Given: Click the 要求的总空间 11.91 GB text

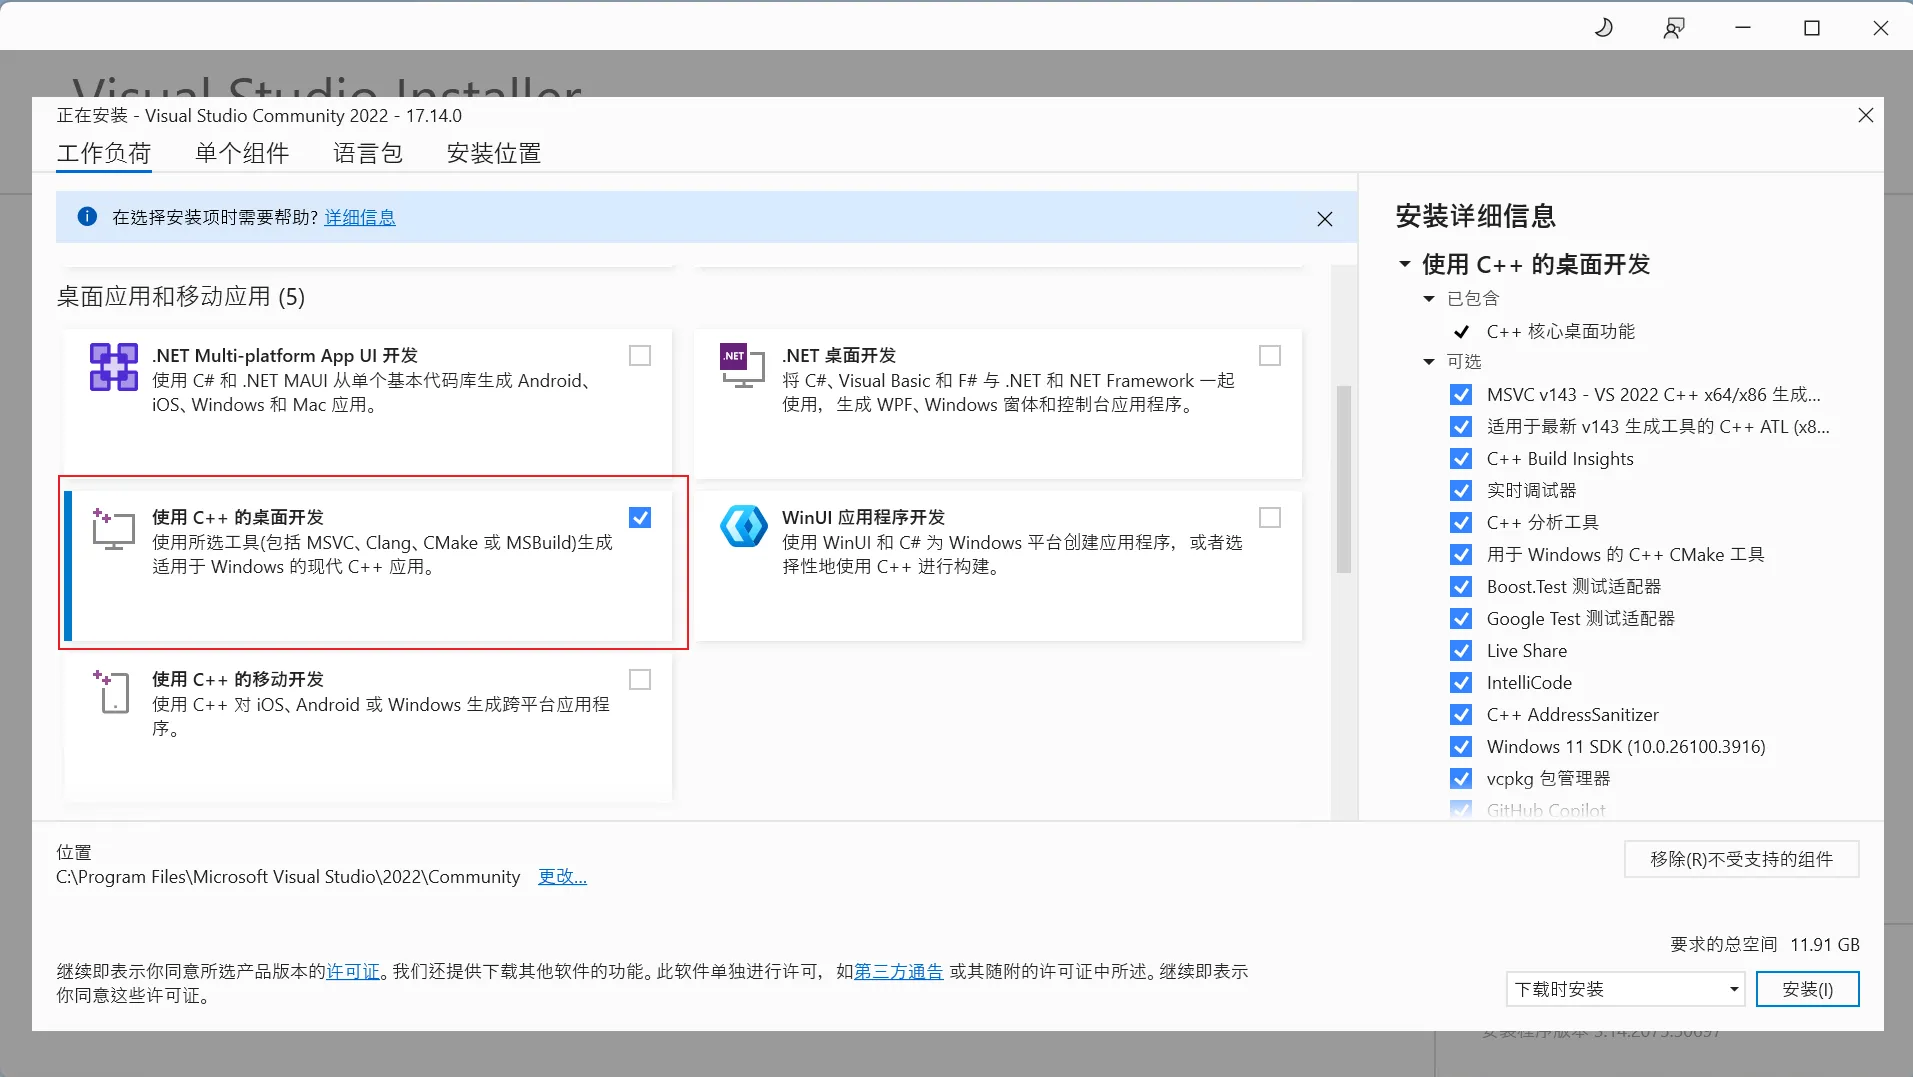Looking at the screenshot, I should click(1765, 945).
